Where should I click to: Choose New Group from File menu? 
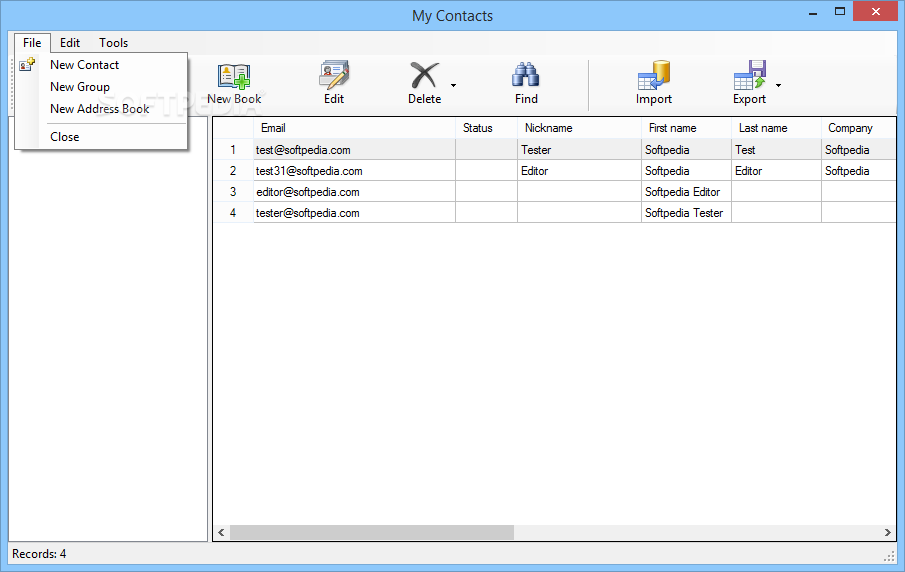pyautogui.click(x=80, y=87)
